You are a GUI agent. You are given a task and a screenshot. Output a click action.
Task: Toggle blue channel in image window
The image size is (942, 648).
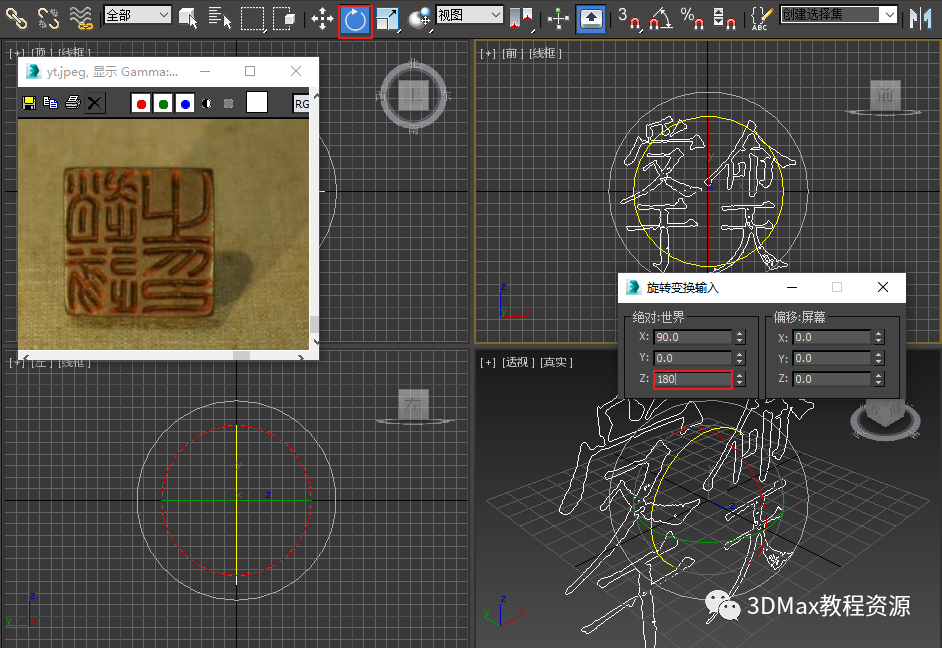point(185,104)
